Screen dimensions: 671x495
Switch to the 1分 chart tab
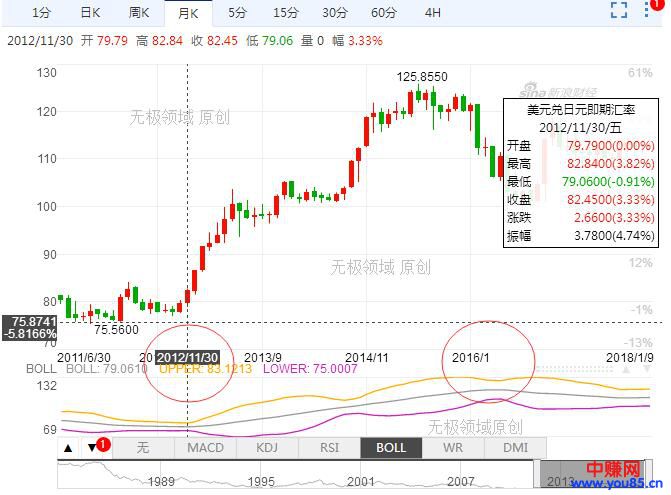click(41, 12)
